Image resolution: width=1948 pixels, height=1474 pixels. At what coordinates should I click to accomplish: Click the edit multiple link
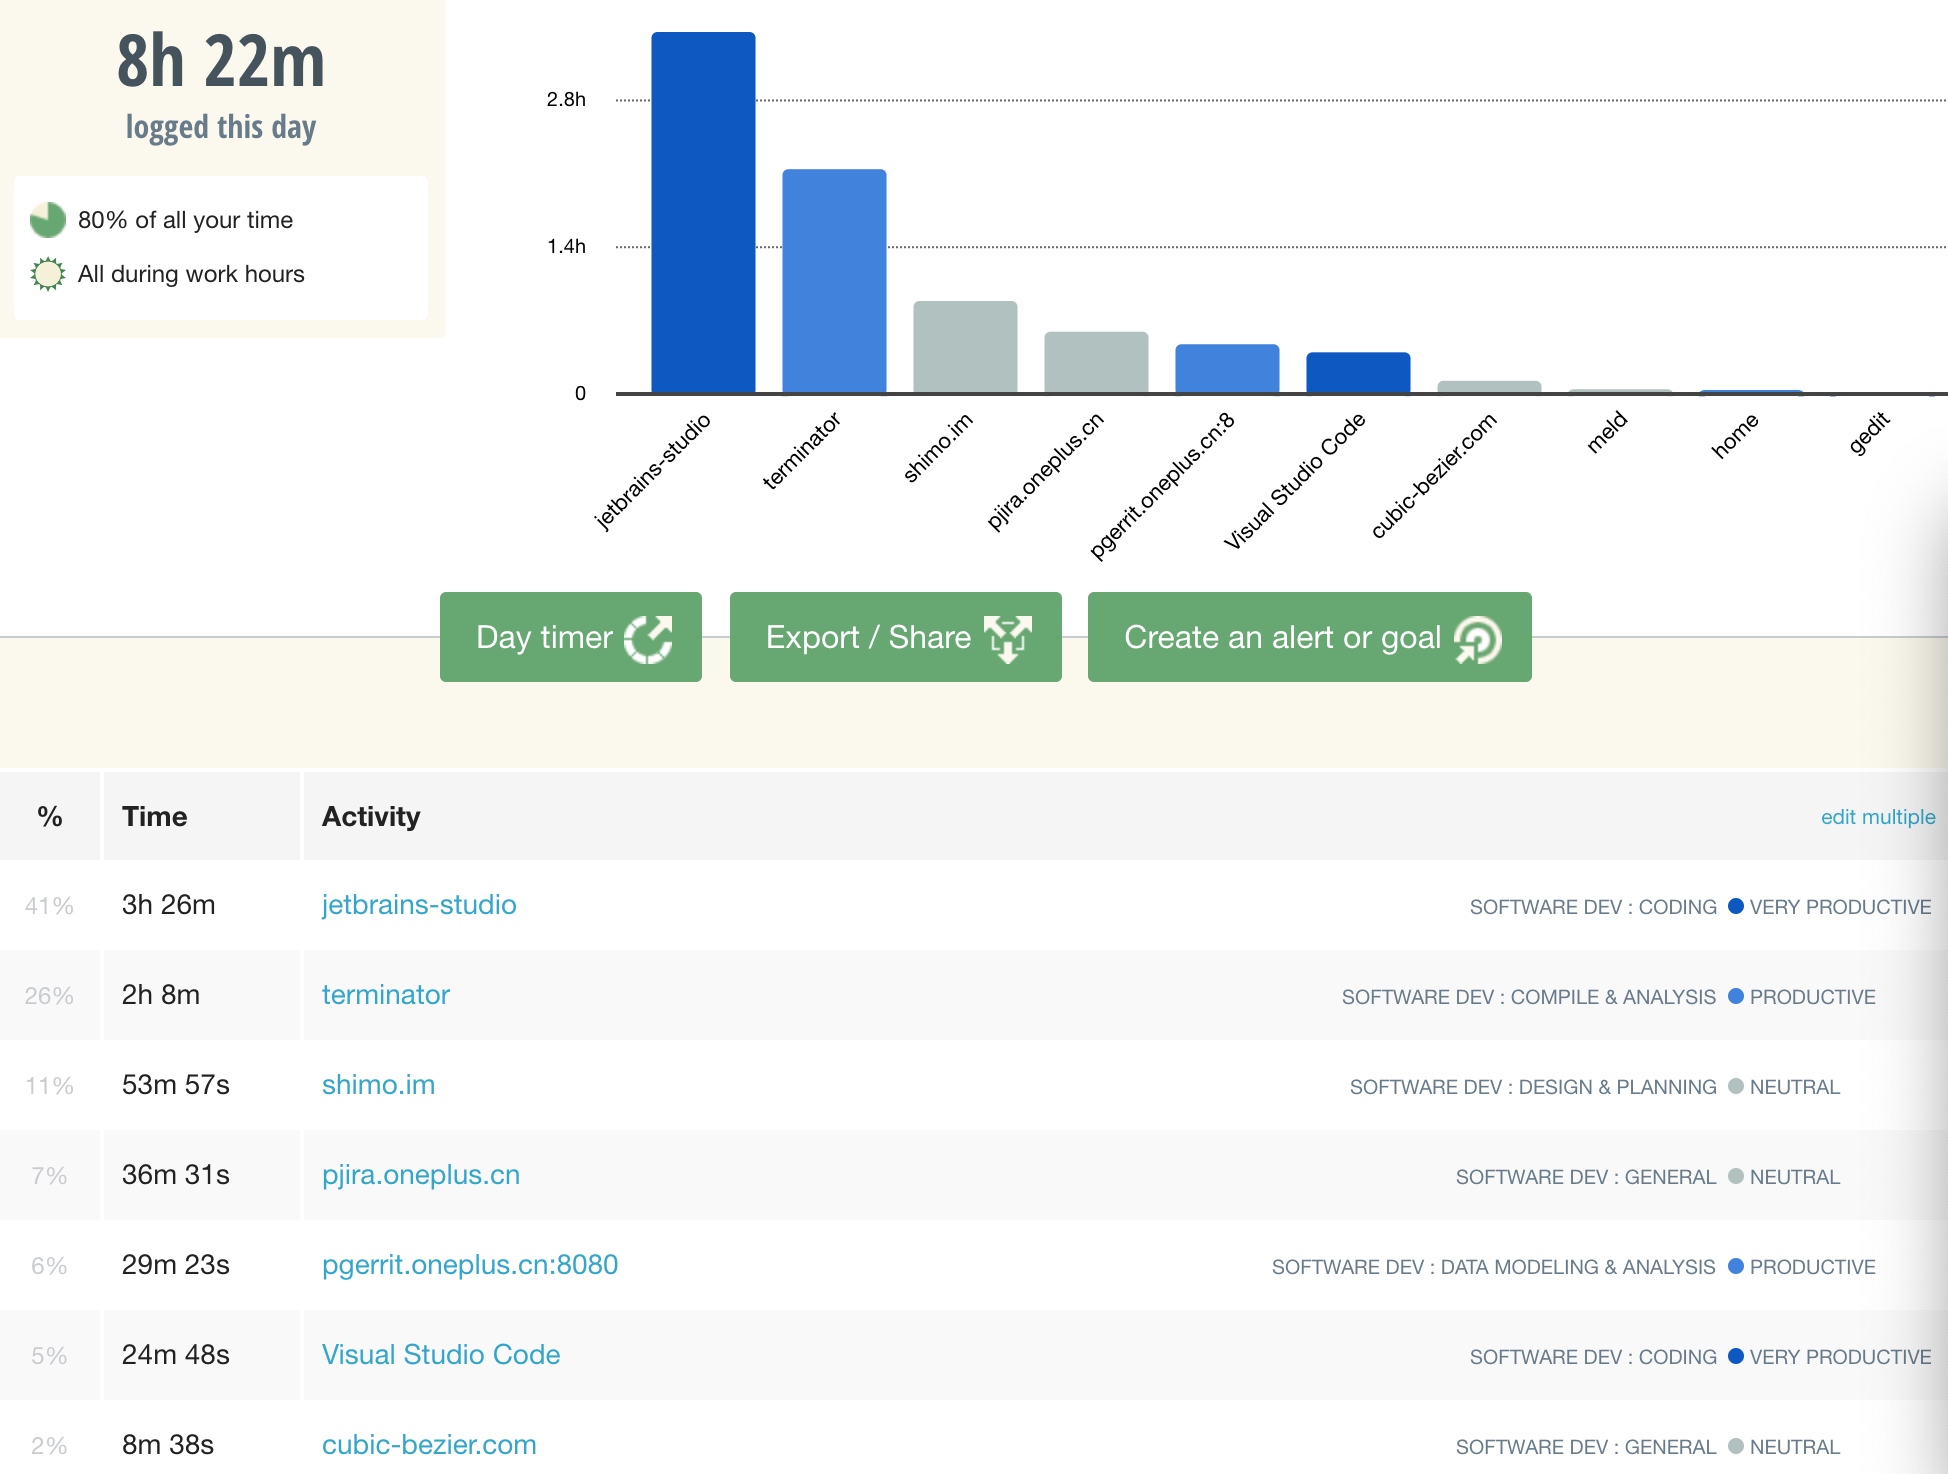(1877, 817)
